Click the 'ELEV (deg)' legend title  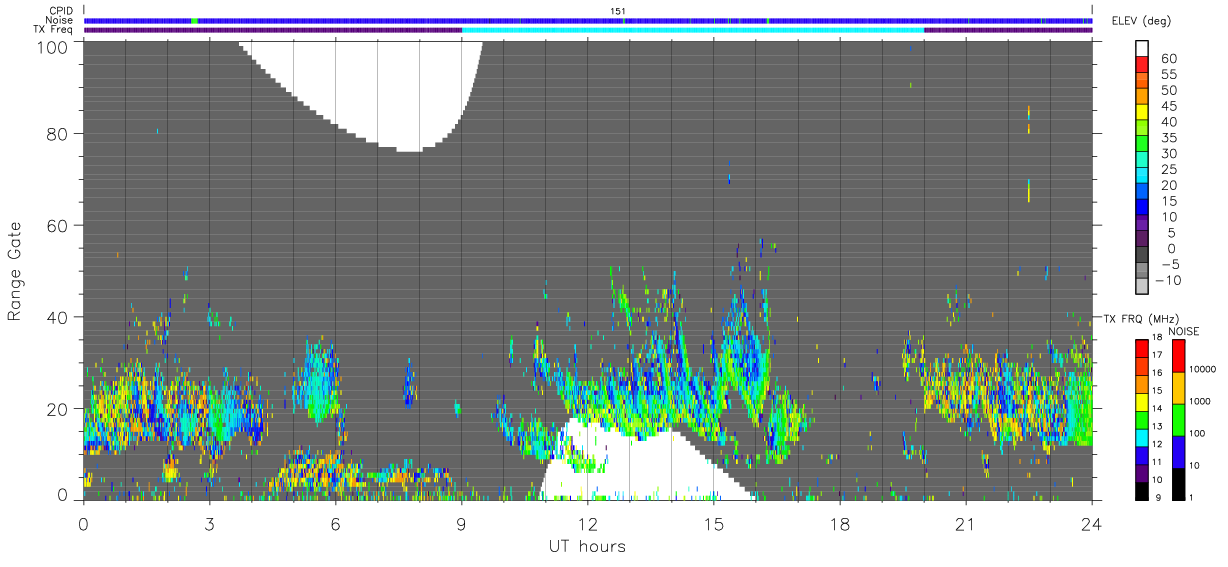pyautogui.click(x=1141, y=21)
